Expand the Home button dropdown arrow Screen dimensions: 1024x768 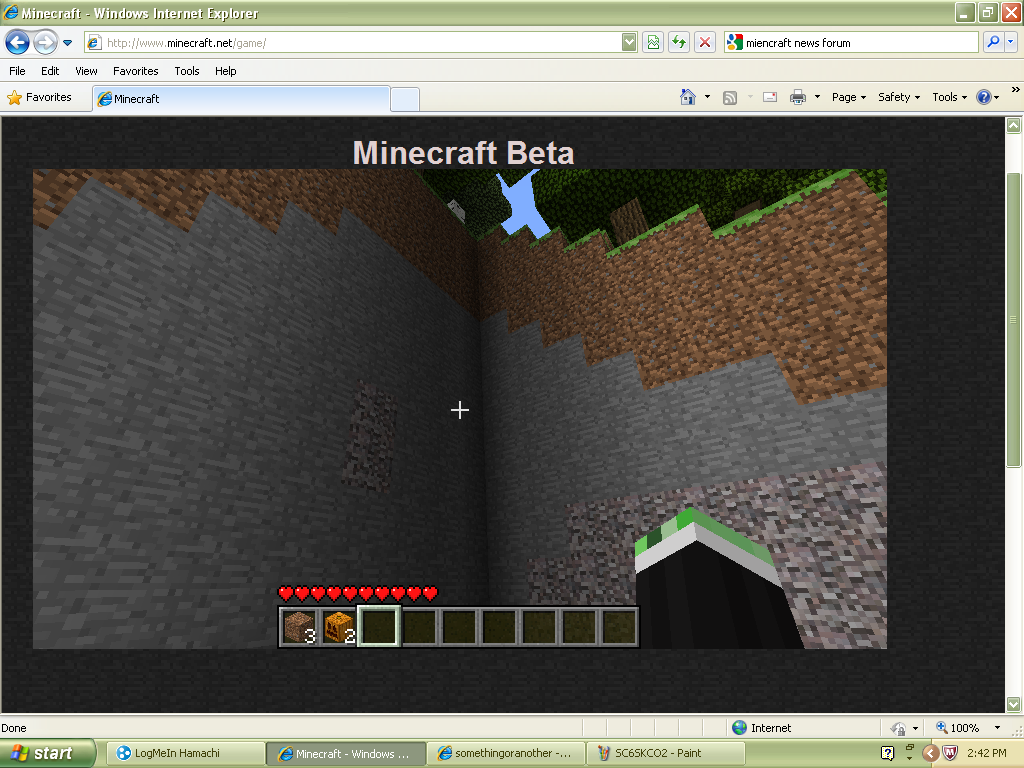pos(707,97)
